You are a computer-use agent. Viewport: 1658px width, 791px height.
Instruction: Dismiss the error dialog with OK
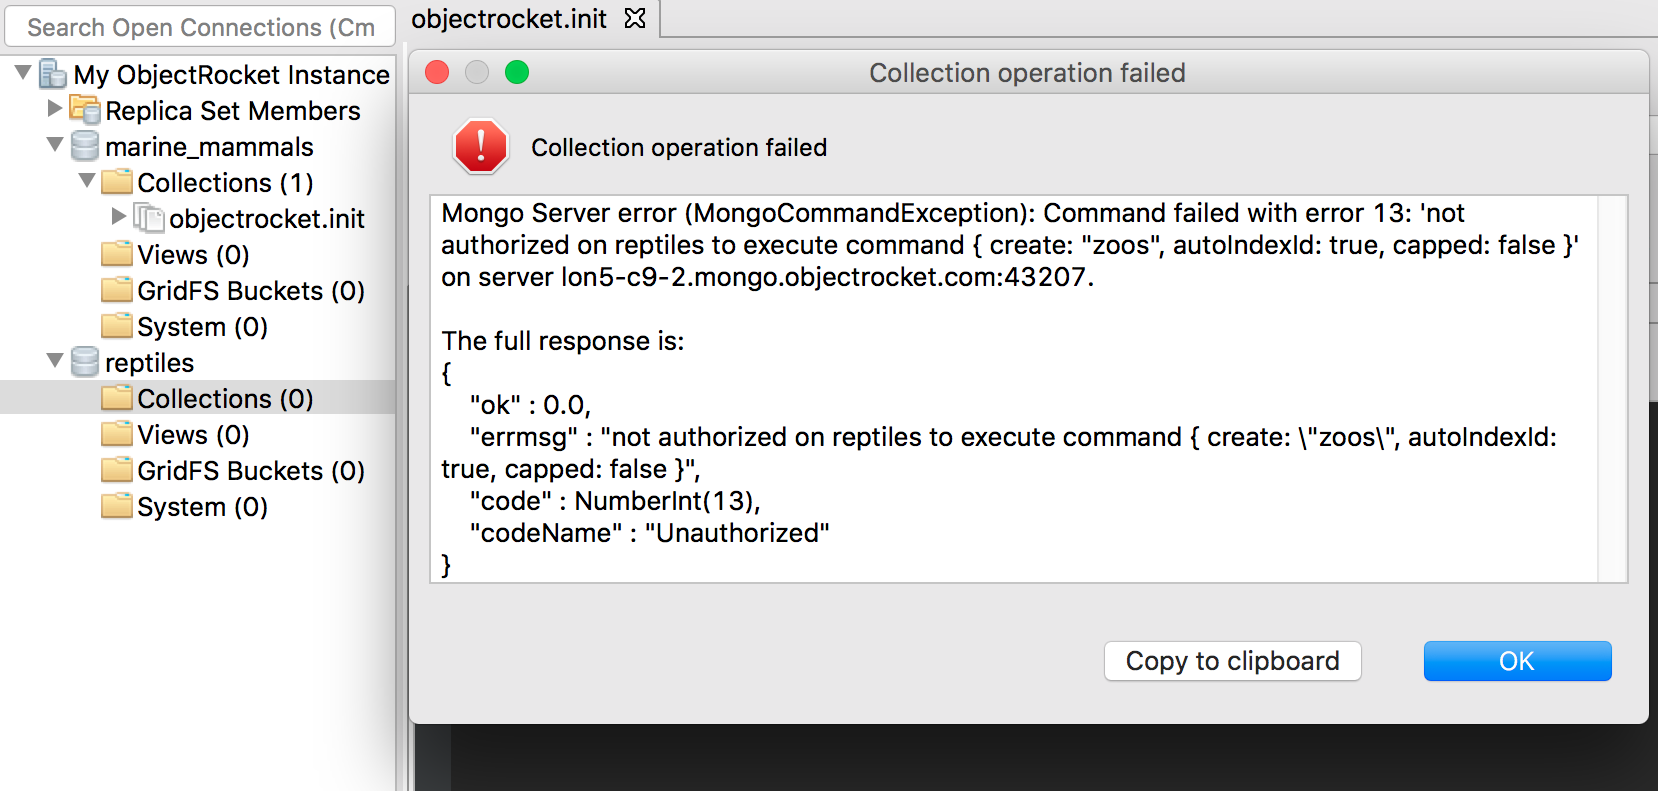(1516, 661)
